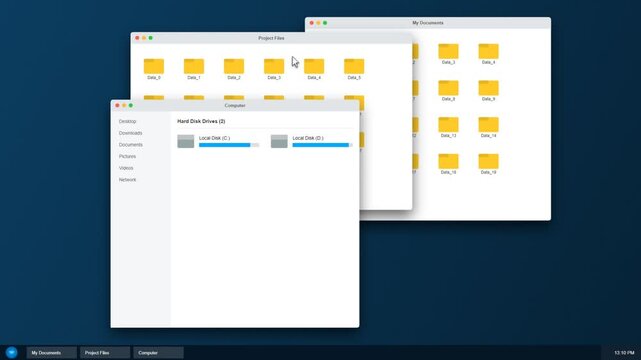Select Pictures in the Computer sidebar
Viewport: 641px width, 360px height.
(x=127, y=157)
